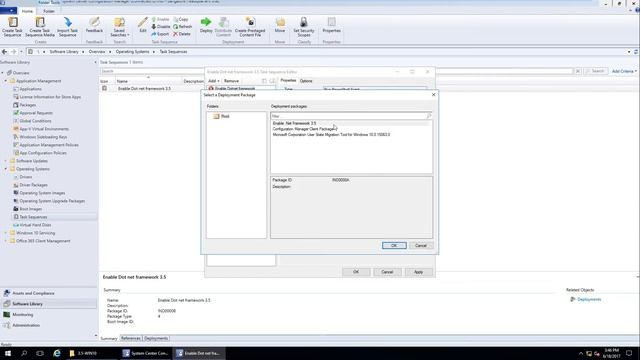This screenshot has height=360, width=640.
Task: Collapse Operating Systems tree node
Action: (x=6, y=169)
